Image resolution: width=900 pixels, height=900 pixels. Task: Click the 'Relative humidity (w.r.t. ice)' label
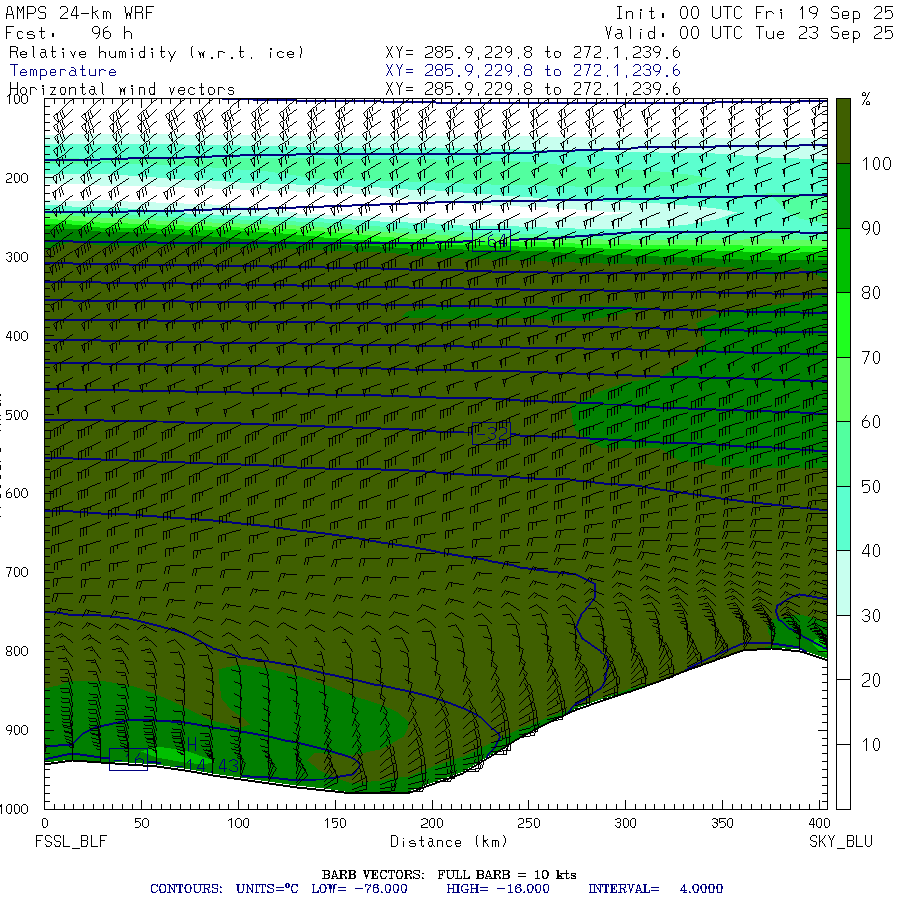(x=156, y=53)
